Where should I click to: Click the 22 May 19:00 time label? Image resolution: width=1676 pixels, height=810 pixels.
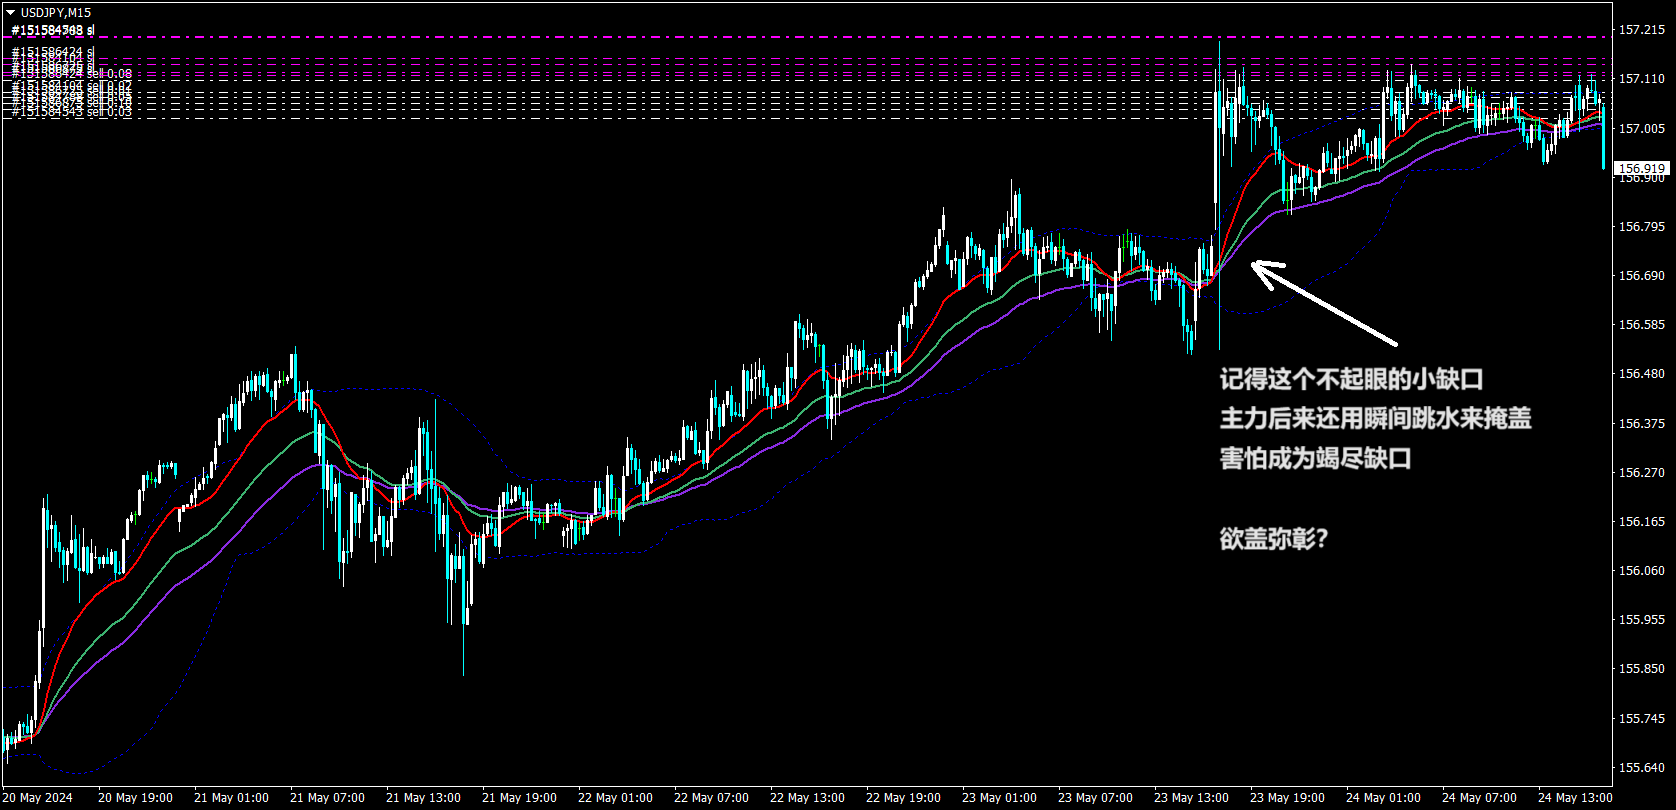[x=904, y=798]
